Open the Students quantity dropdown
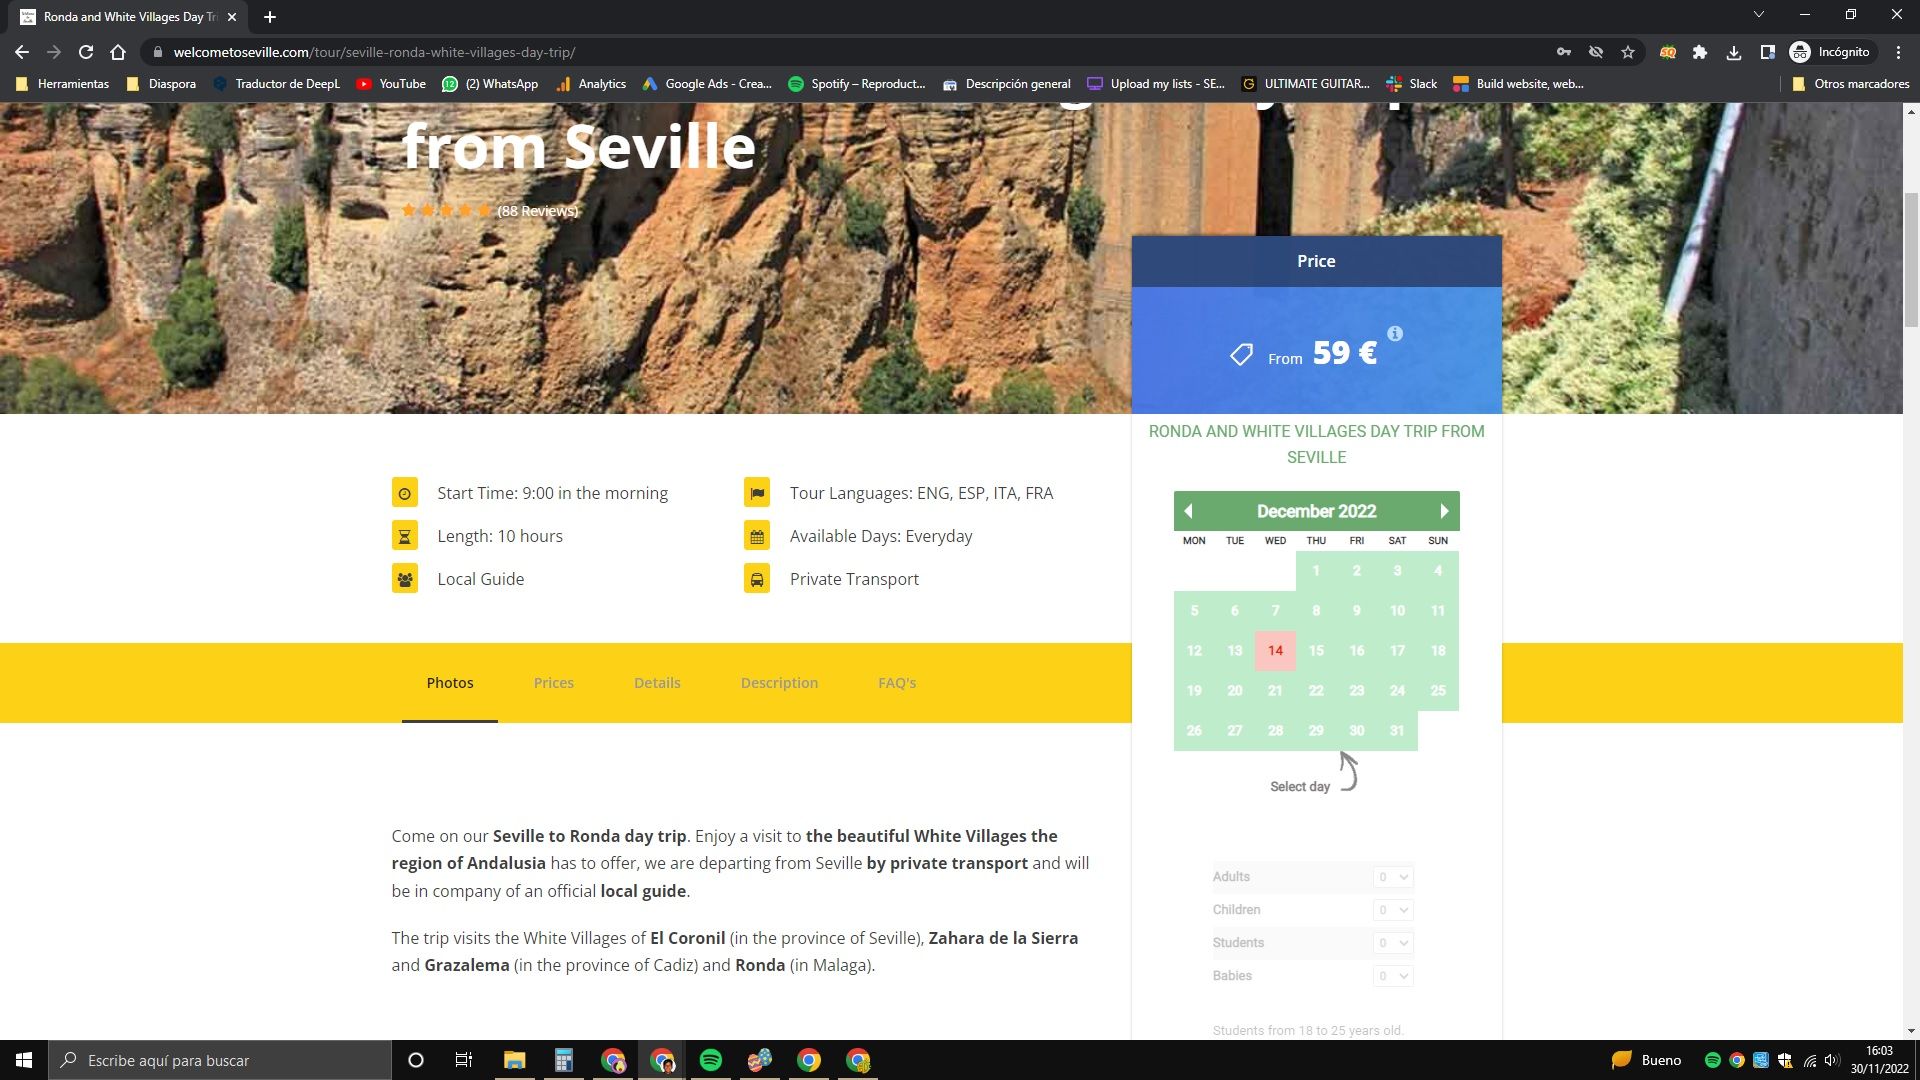The image size is (1920, 1080). (1393, 943)
